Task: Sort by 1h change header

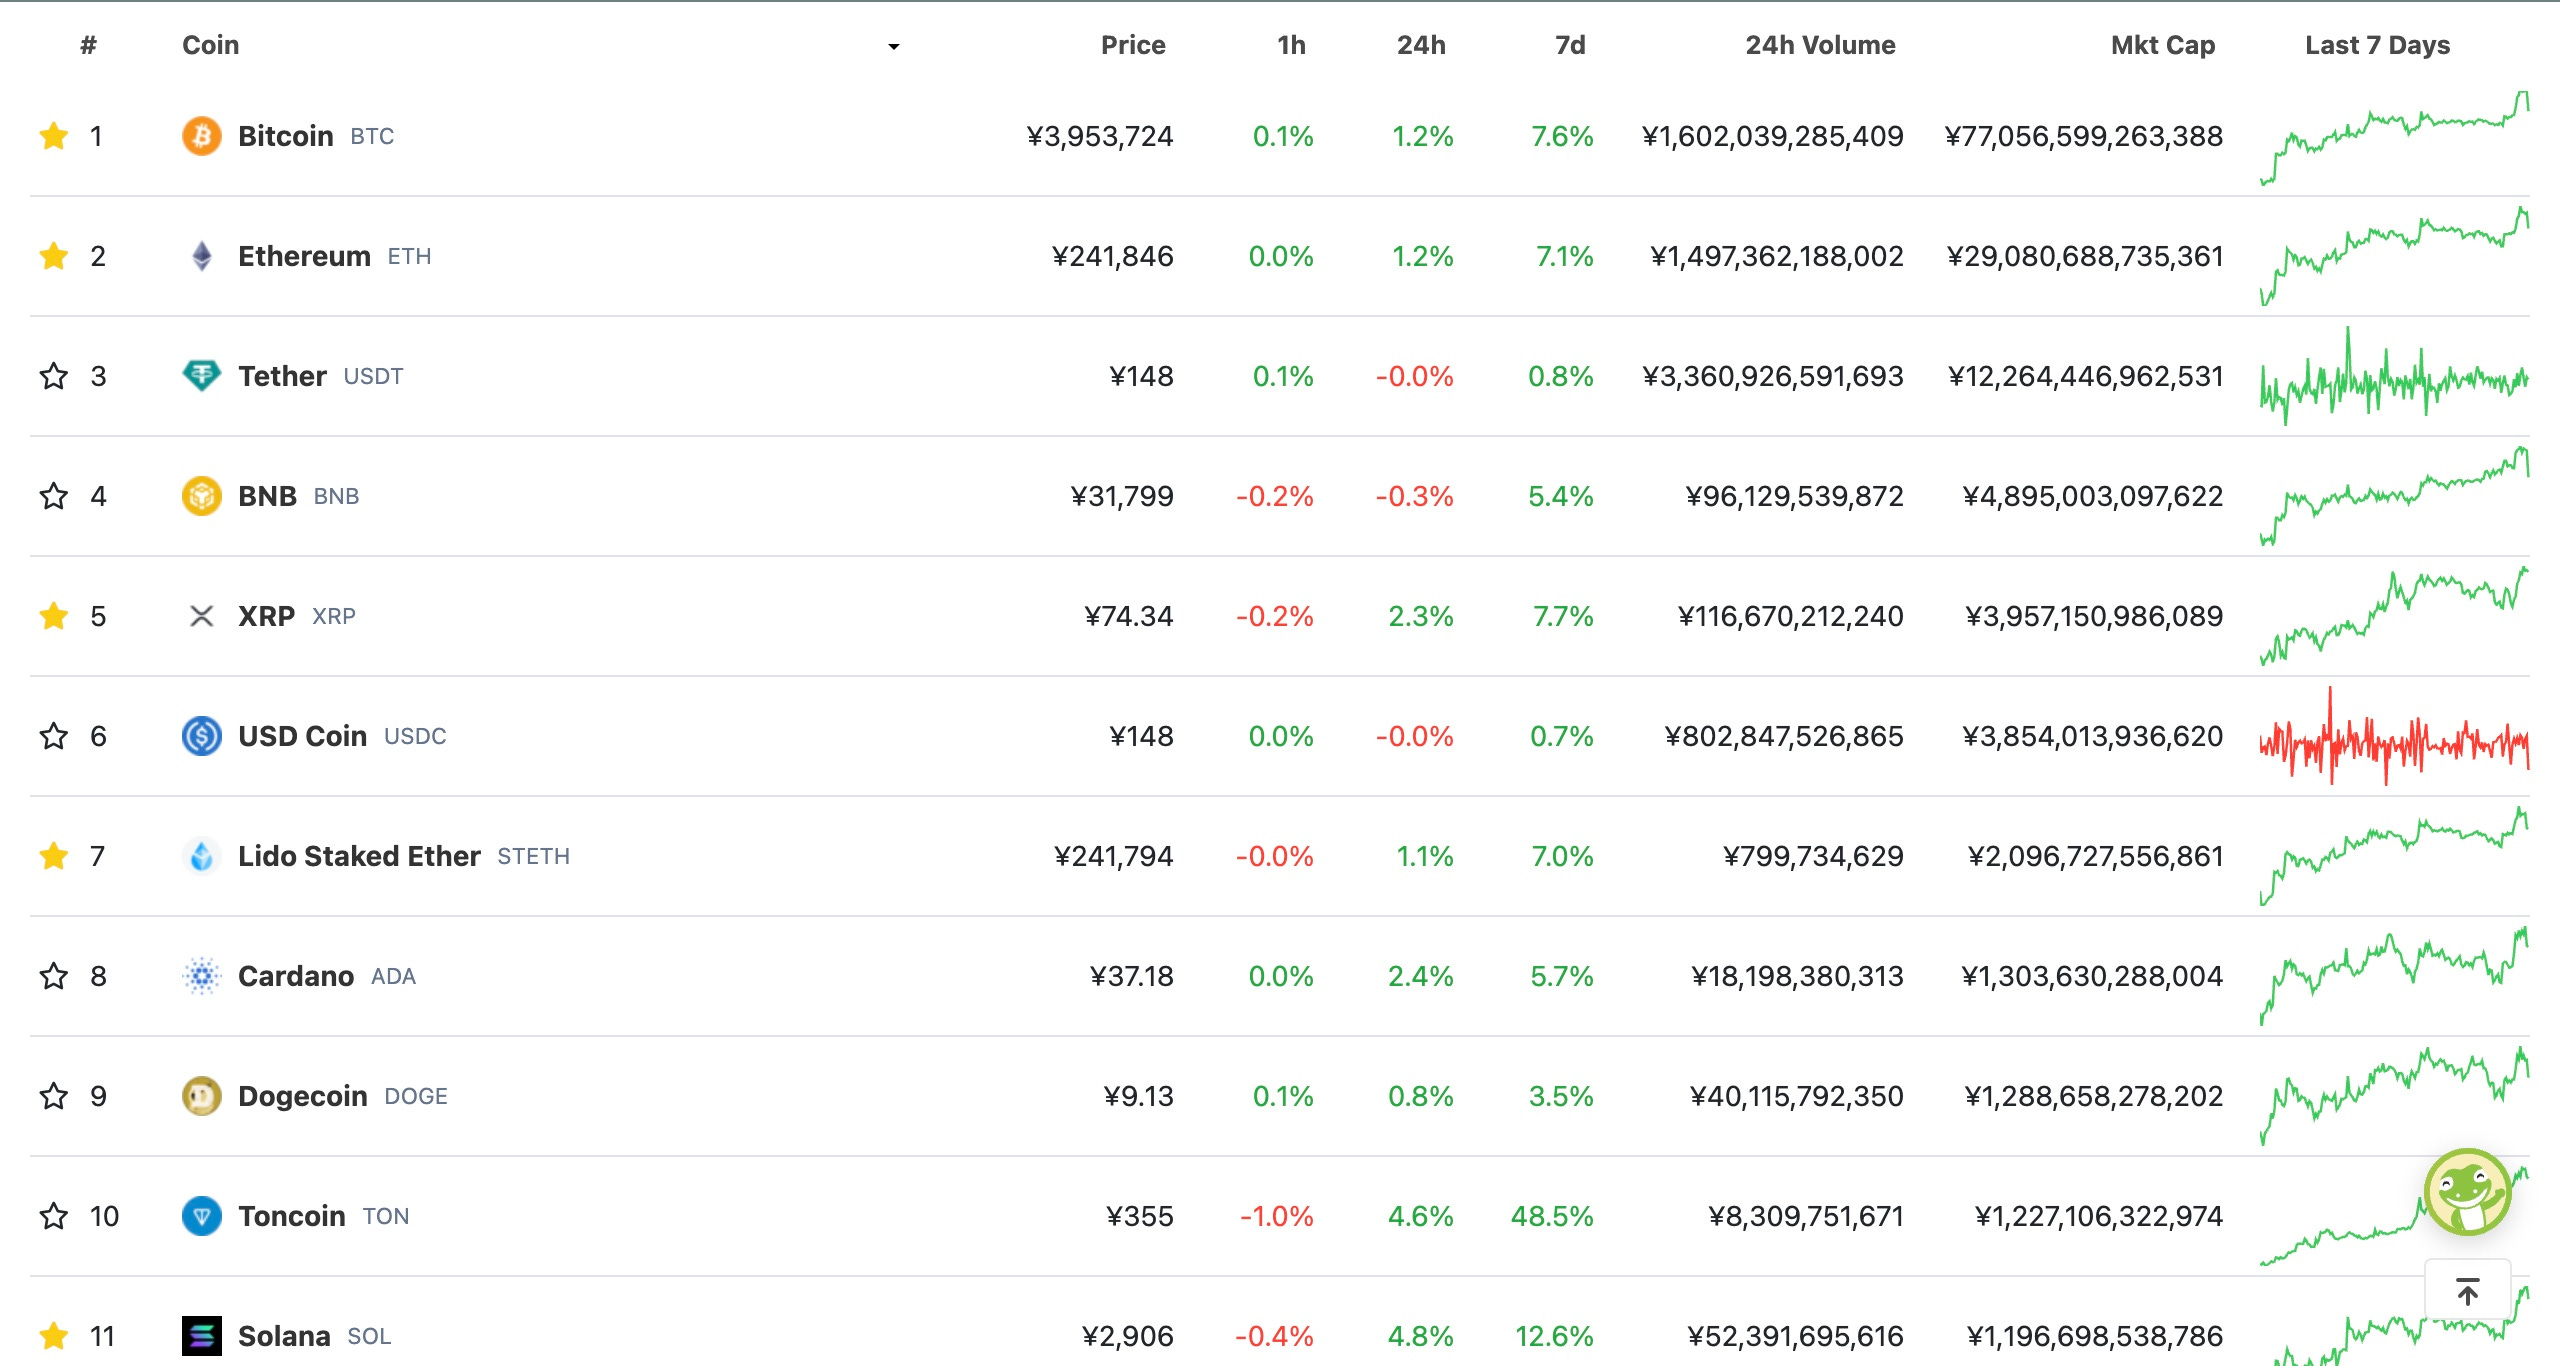Action: pos(1291,45)
